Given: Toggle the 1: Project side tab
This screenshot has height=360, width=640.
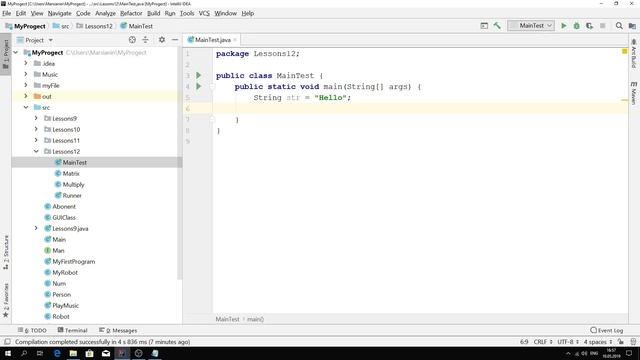Looking at the screenshot, I should pos(6,54).
